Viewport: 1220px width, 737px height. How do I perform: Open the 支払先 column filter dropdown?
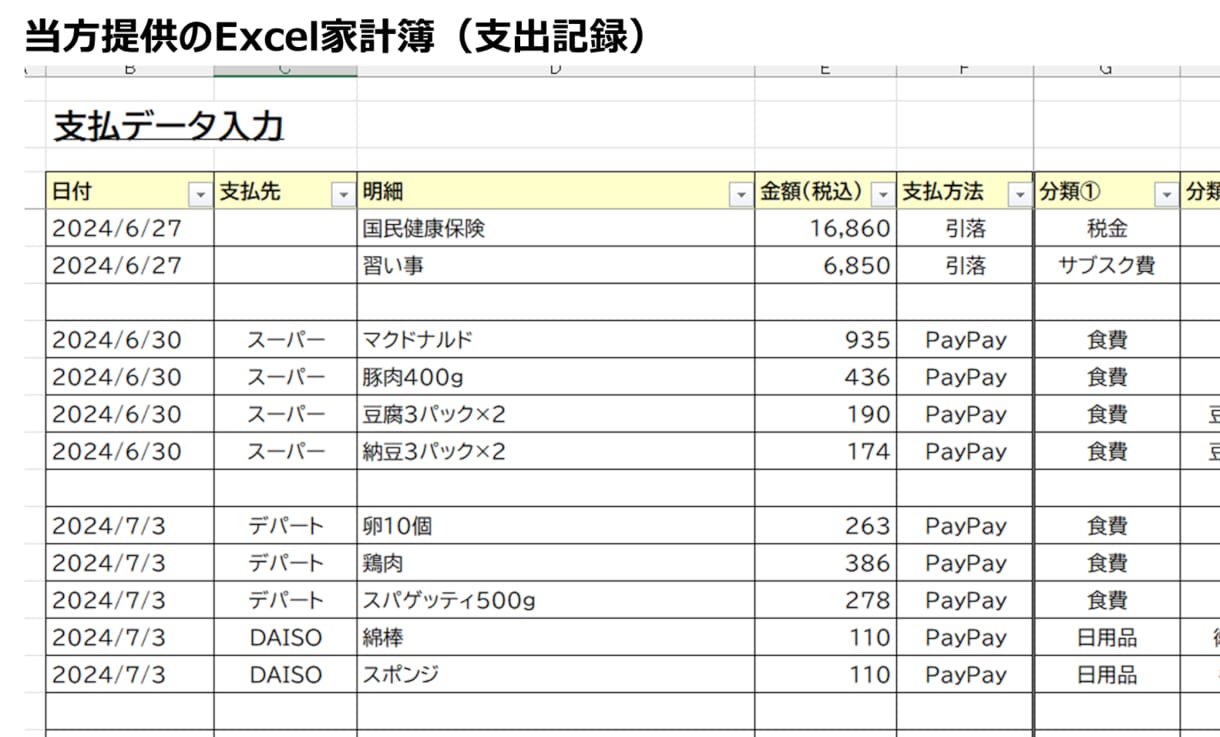[343, 195]
